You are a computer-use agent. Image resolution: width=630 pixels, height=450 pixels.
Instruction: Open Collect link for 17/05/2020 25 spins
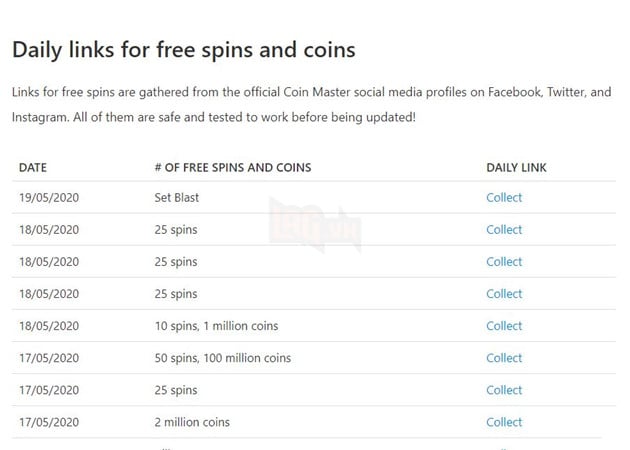[x=504, y=390]
